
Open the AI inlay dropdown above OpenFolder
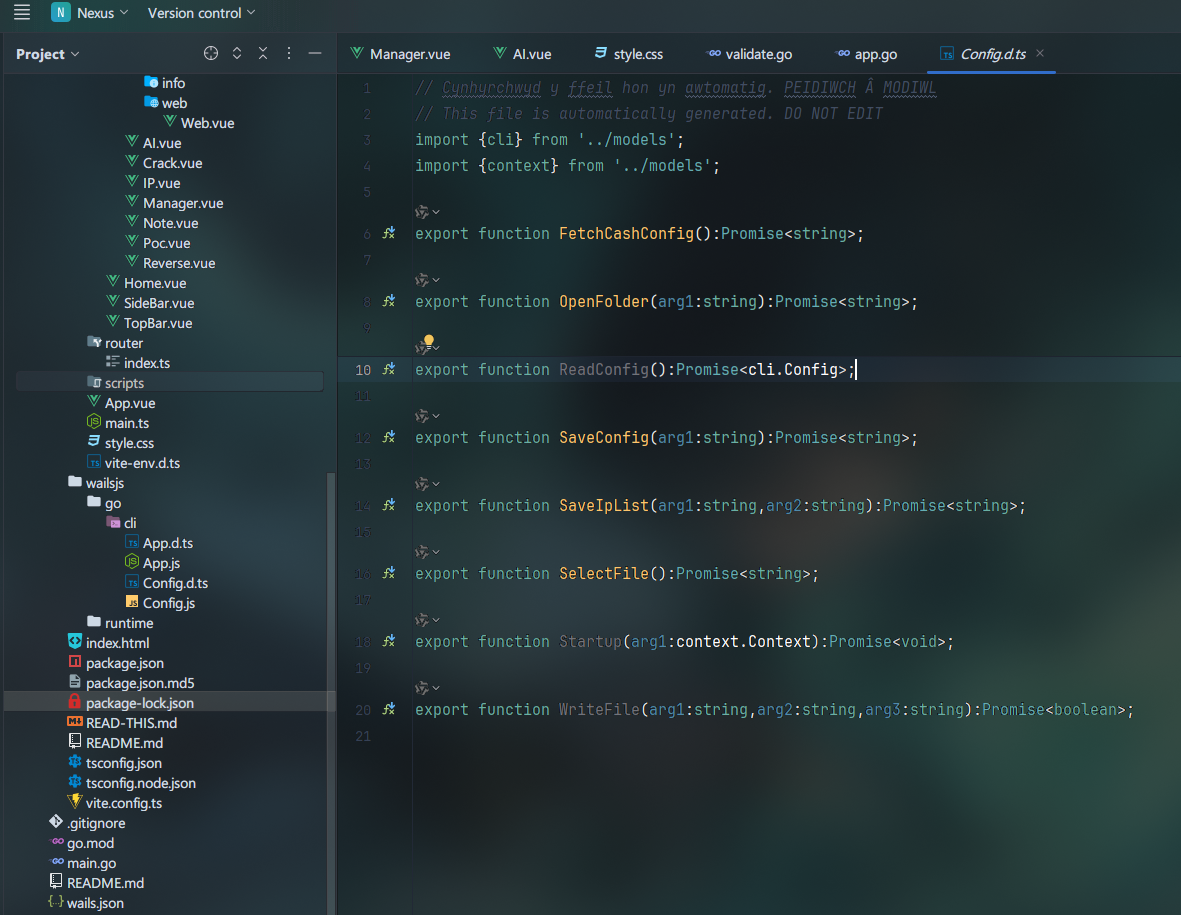(x=427, y=280)
